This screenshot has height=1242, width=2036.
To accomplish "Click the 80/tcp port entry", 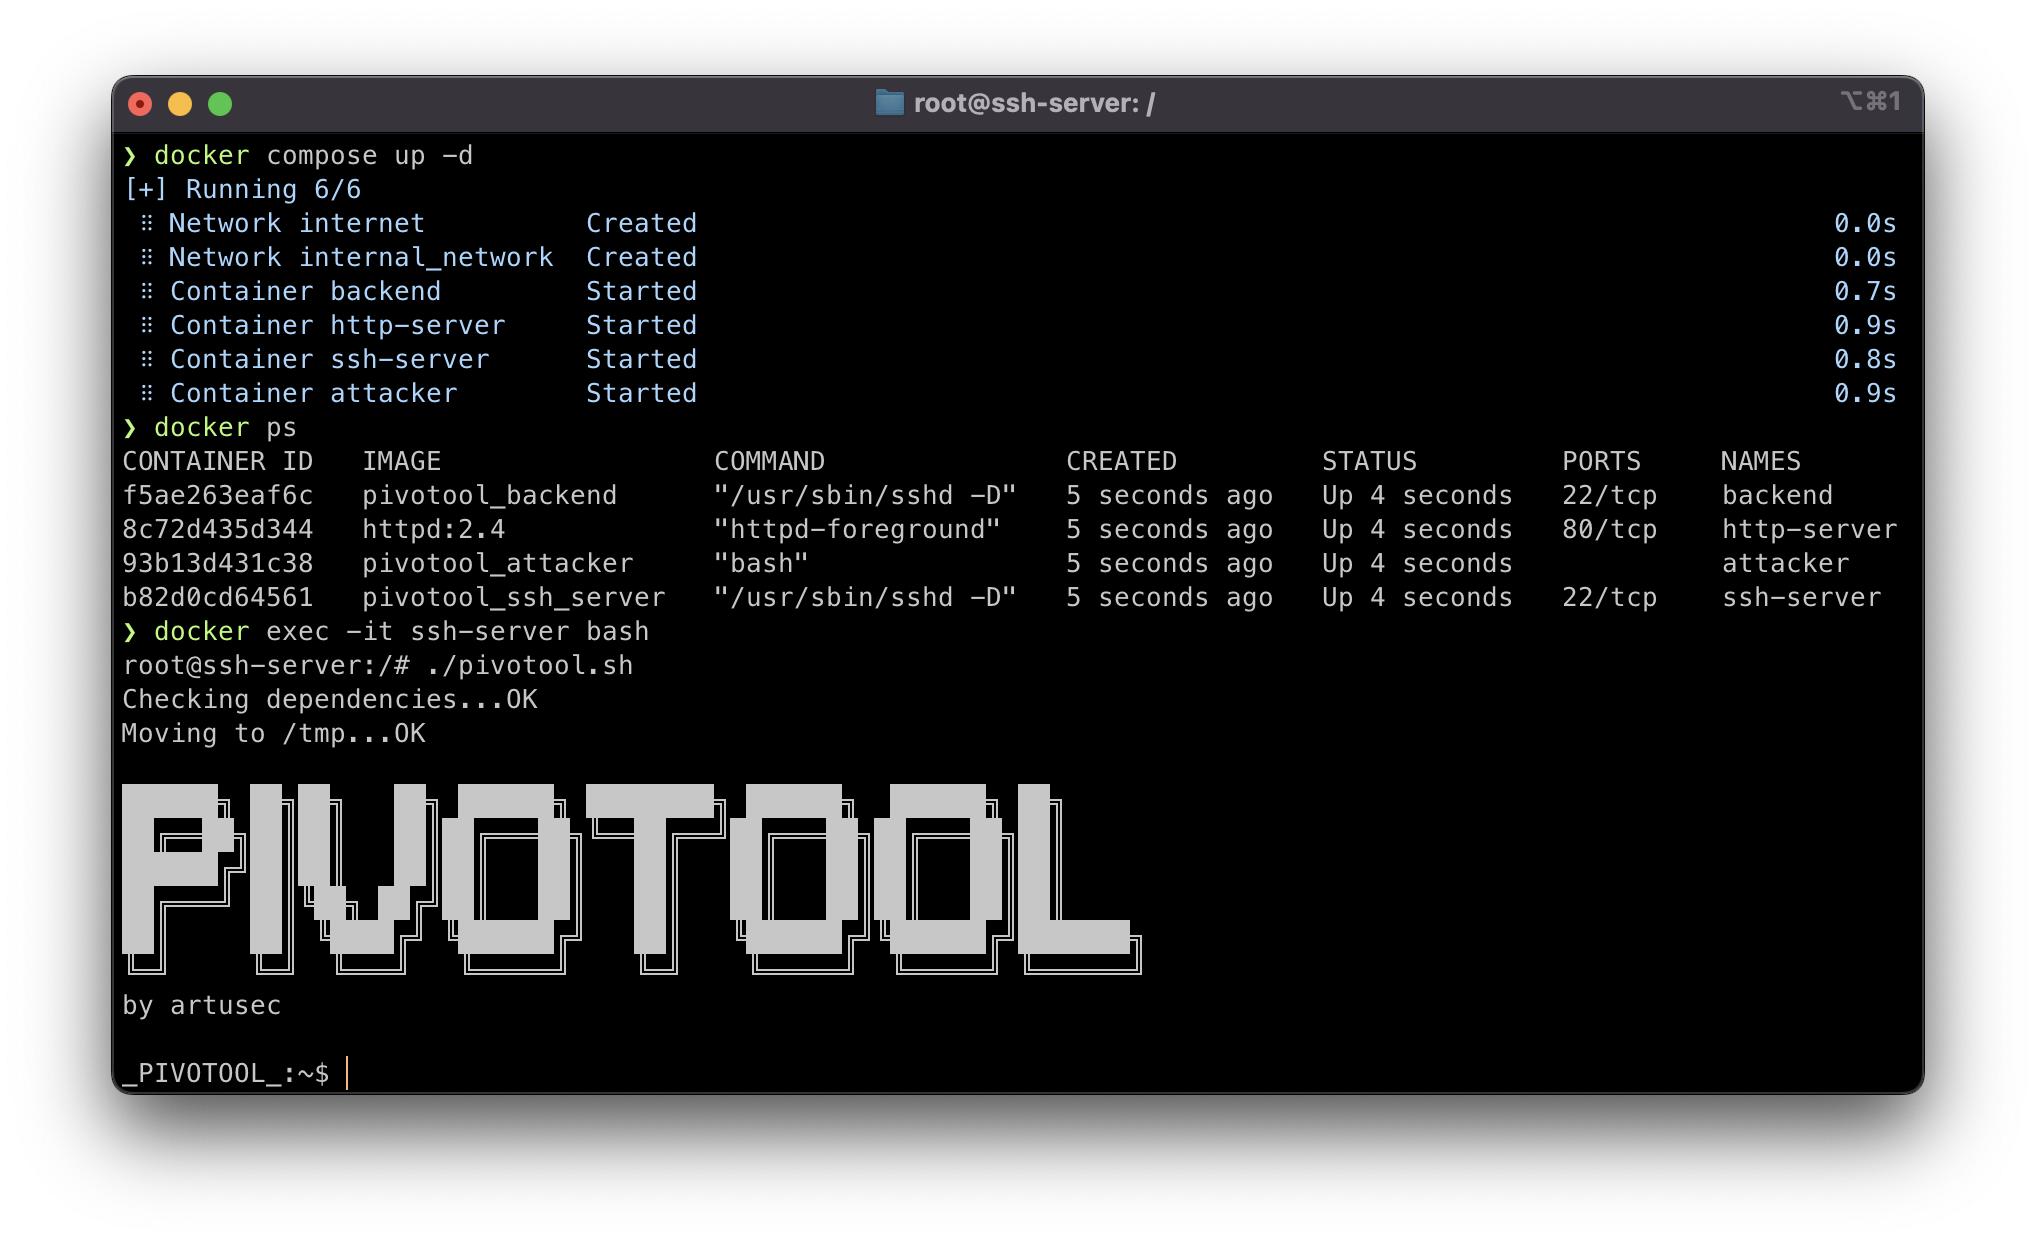I will point(1609,529).
